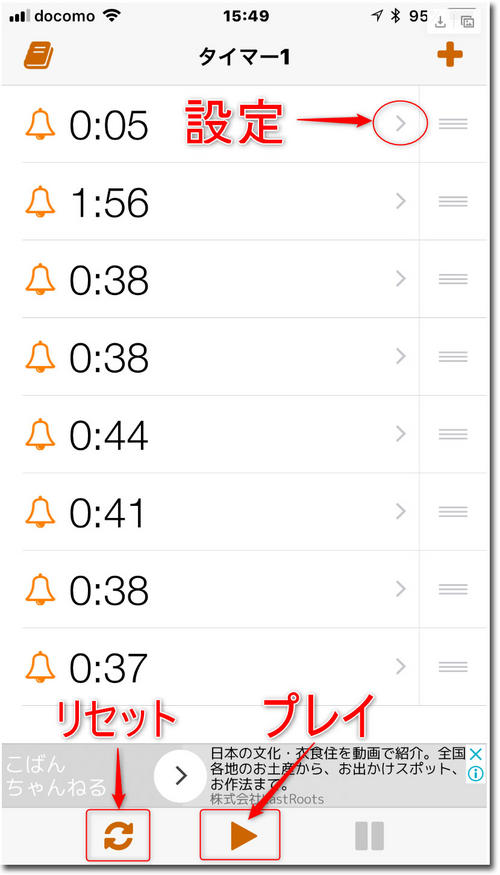Toggle the bell on the 0:05 timer
This screenshot has width=500, height=875.
tap(40, 124)
